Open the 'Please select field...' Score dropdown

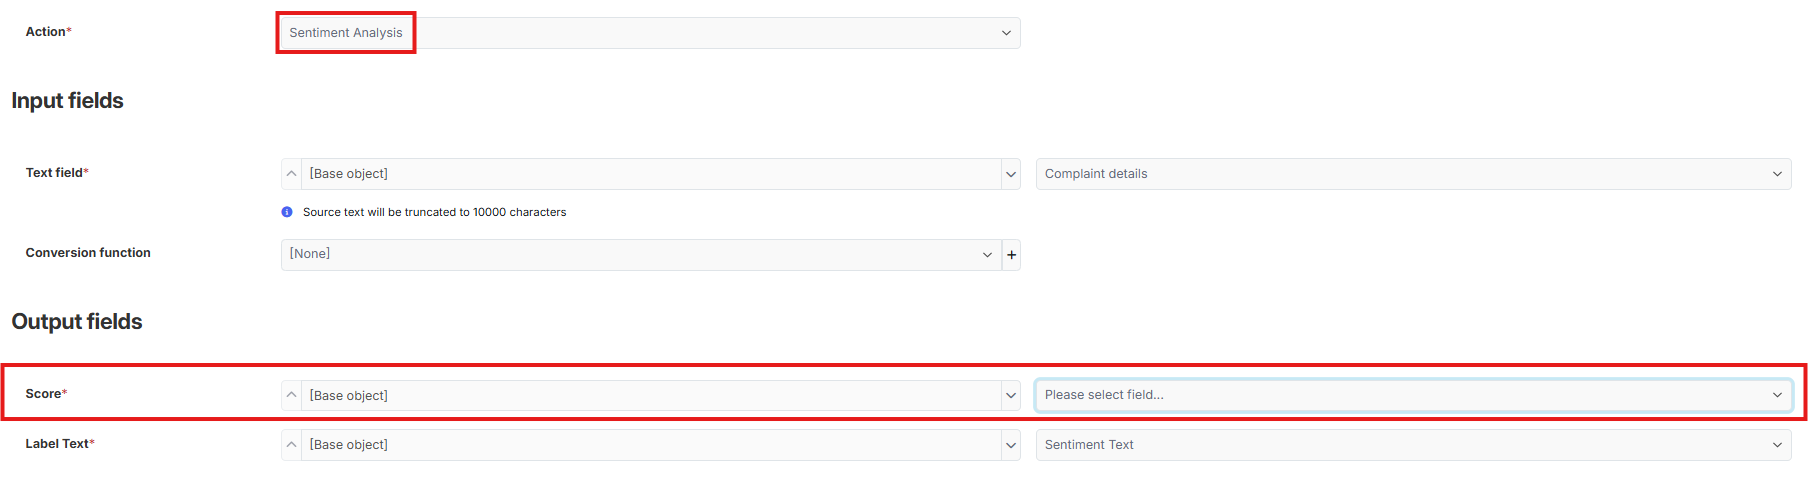click(x=1412, y=395)
